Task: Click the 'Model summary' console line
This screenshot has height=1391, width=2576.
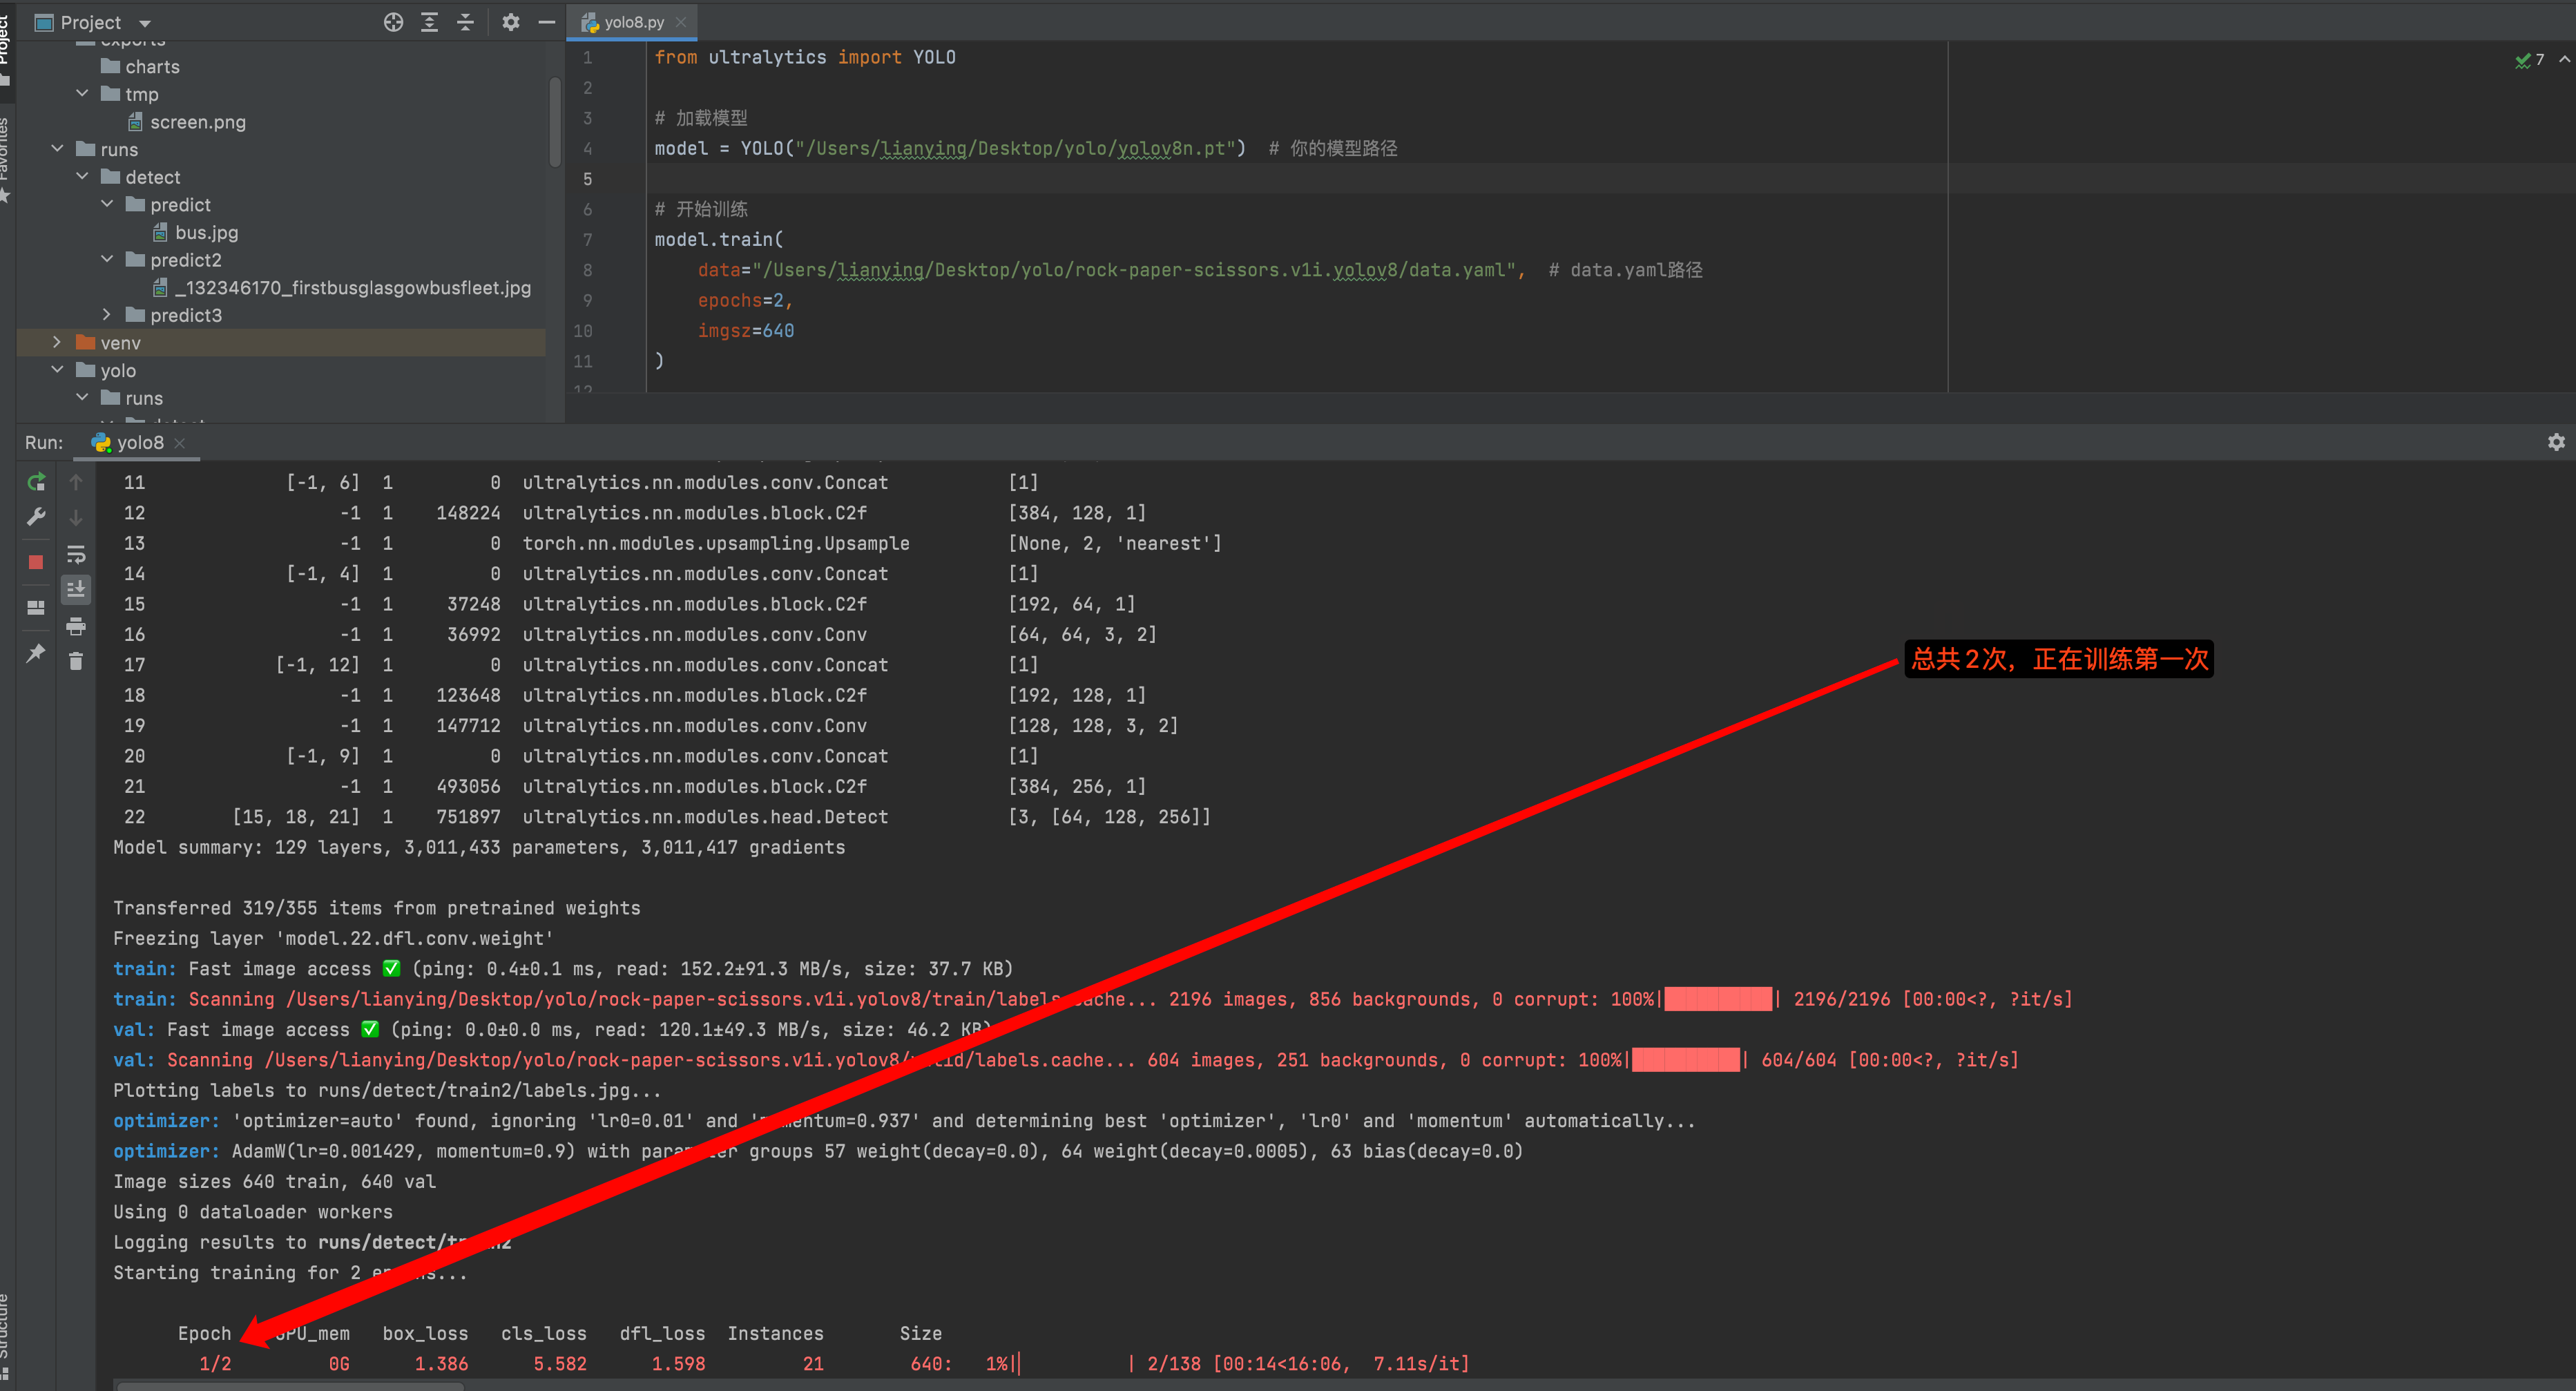Action: [x=479, y=847]
